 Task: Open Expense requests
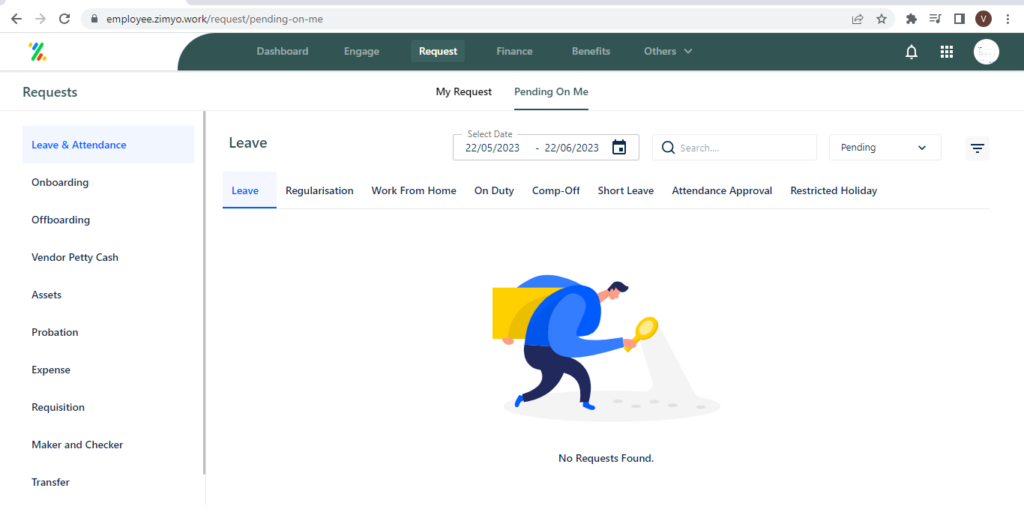[51, 370]
